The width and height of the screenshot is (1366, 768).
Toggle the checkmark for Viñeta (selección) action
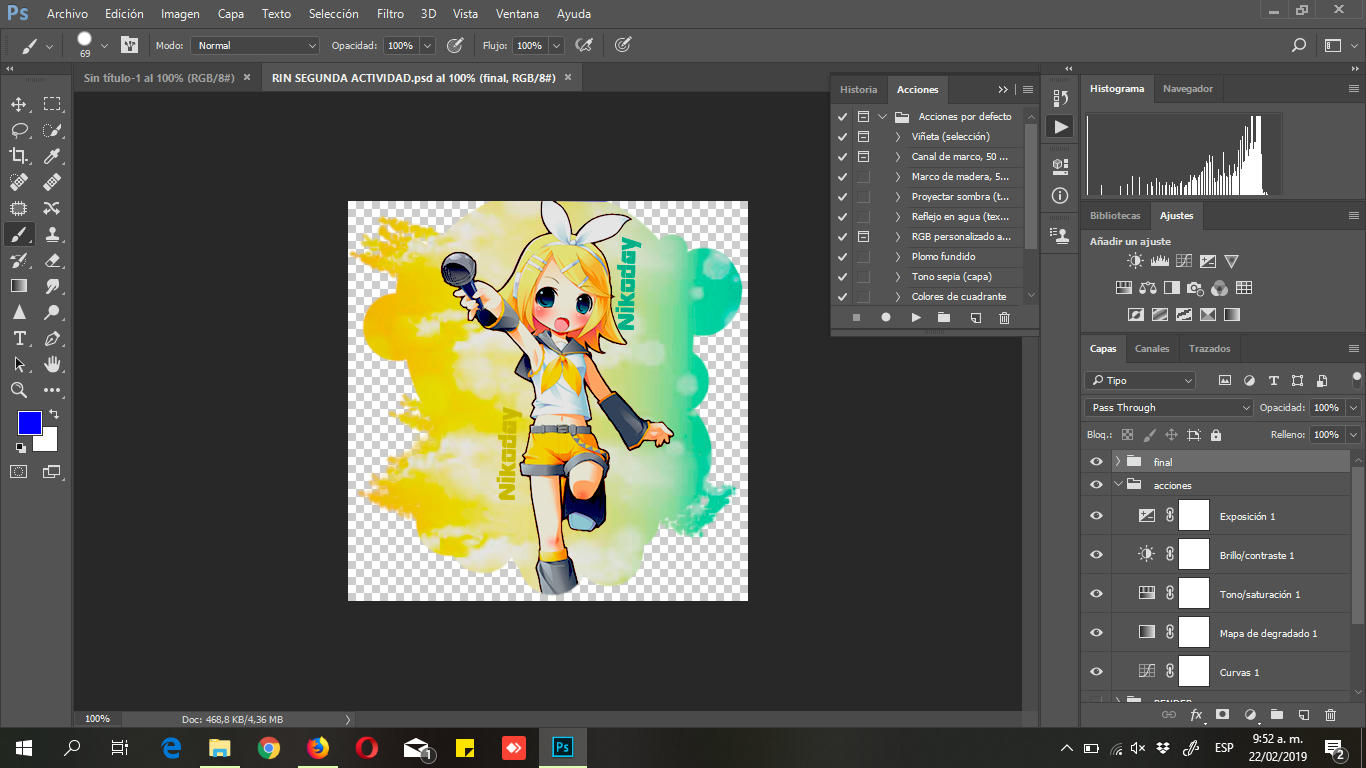(842, 137)
